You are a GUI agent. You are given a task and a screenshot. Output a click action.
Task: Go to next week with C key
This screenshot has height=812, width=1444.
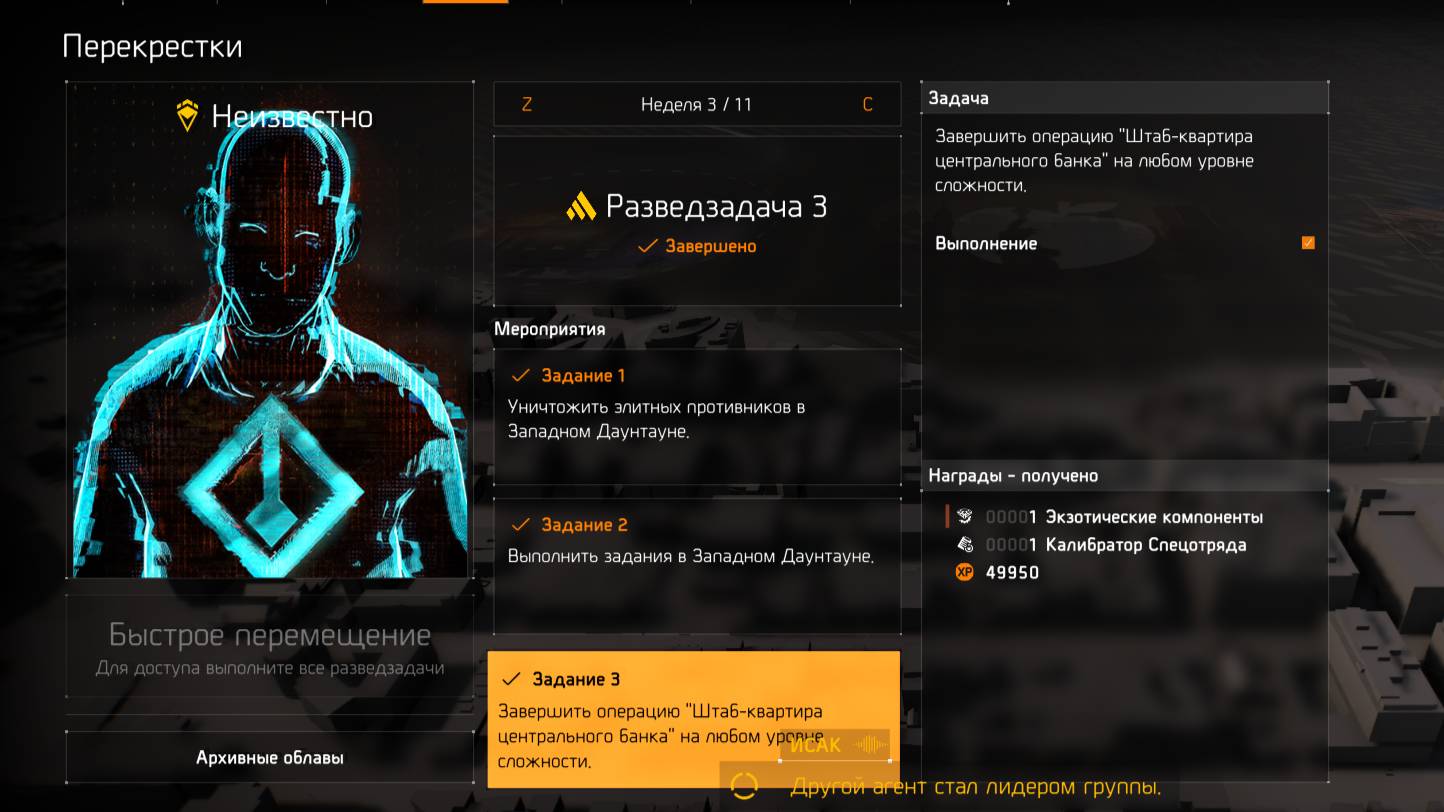(867, 104)
